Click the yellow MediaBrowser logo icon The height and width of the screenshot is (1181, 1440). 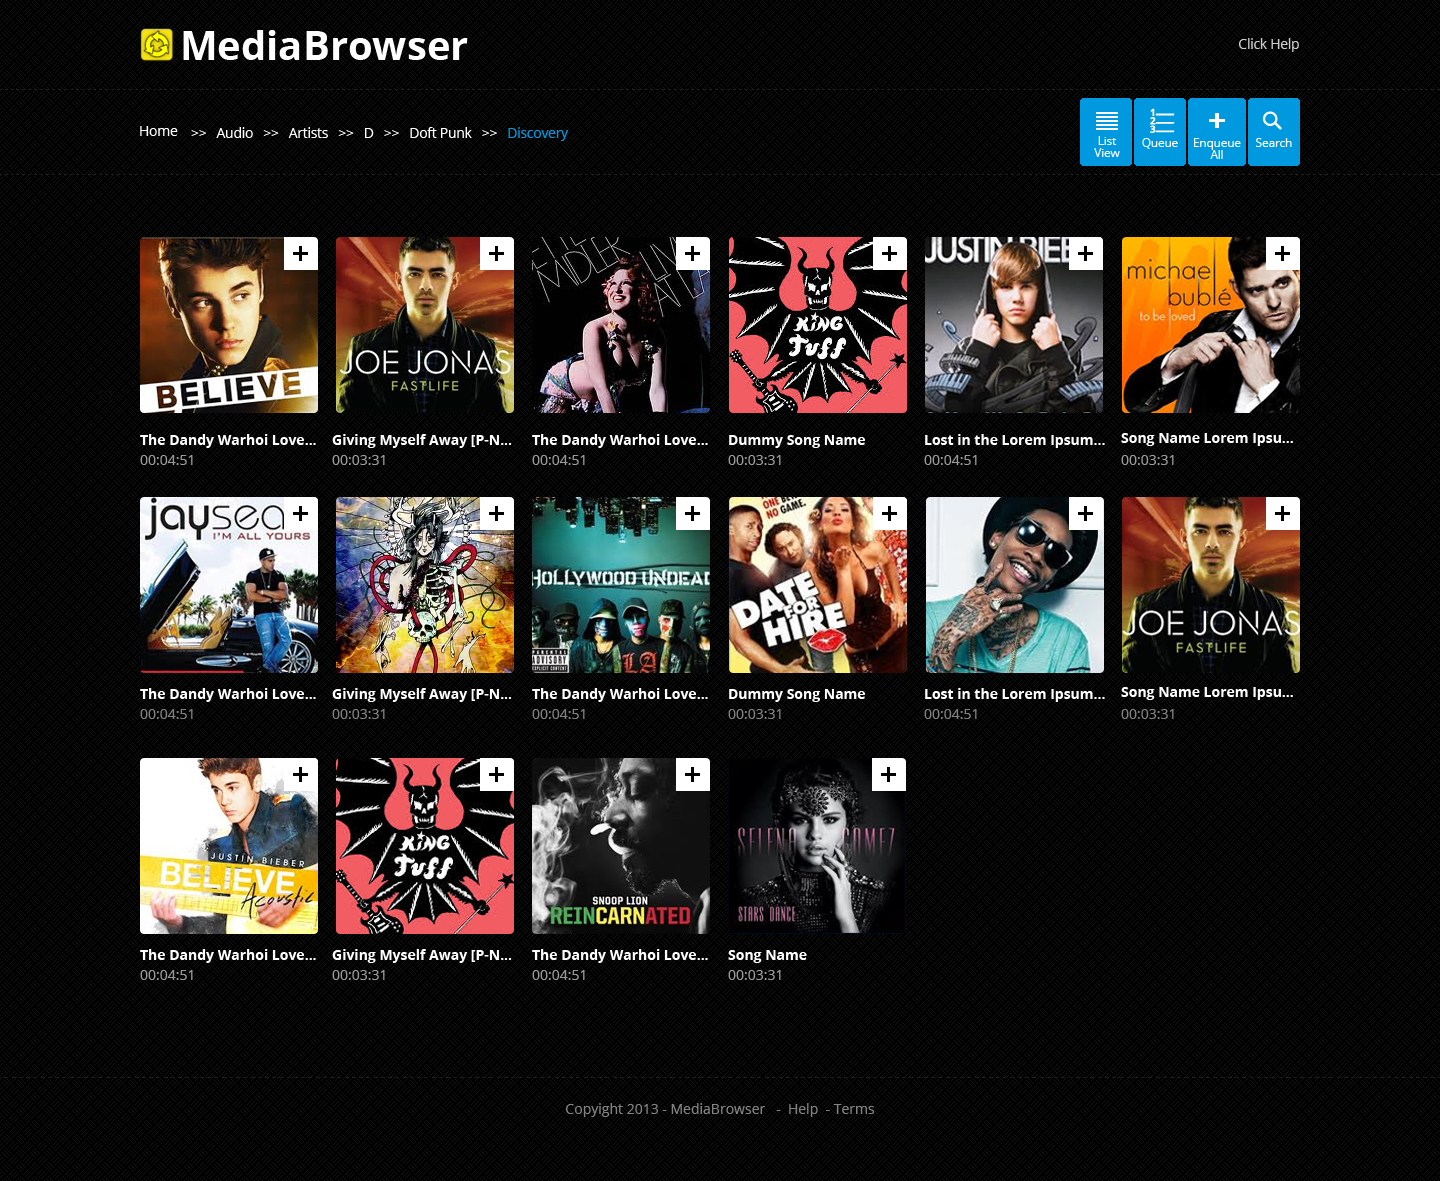tap(157, 45)
